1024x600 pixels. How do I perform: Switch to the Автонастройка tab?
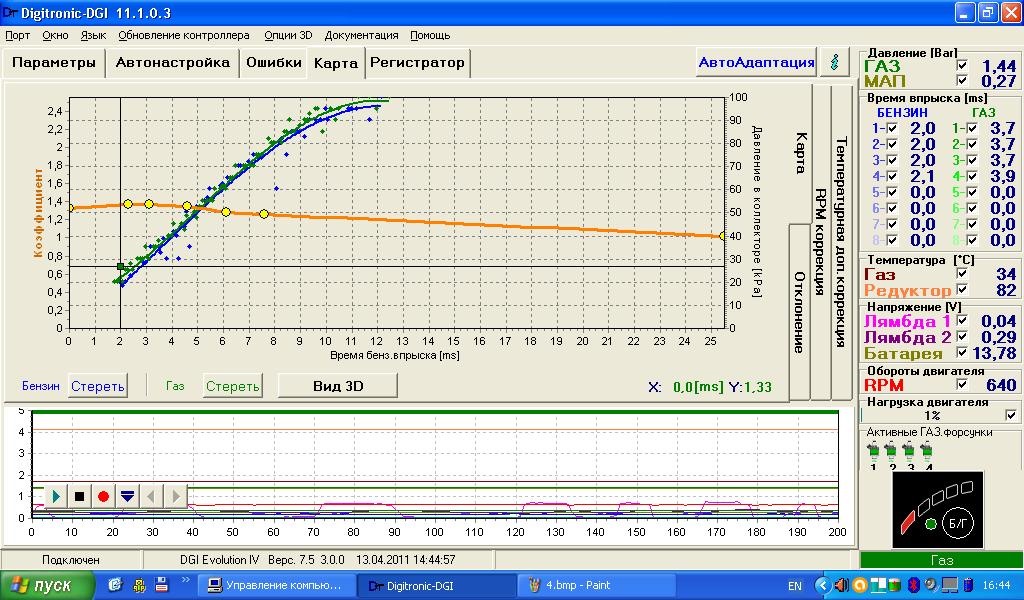tap(172, 63)
